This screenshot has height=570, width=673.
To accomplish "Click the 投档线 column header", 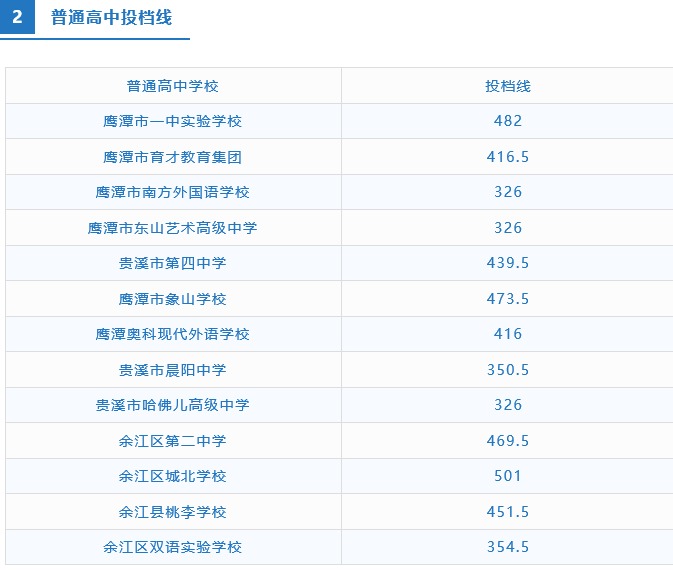I will click(507, 86).
